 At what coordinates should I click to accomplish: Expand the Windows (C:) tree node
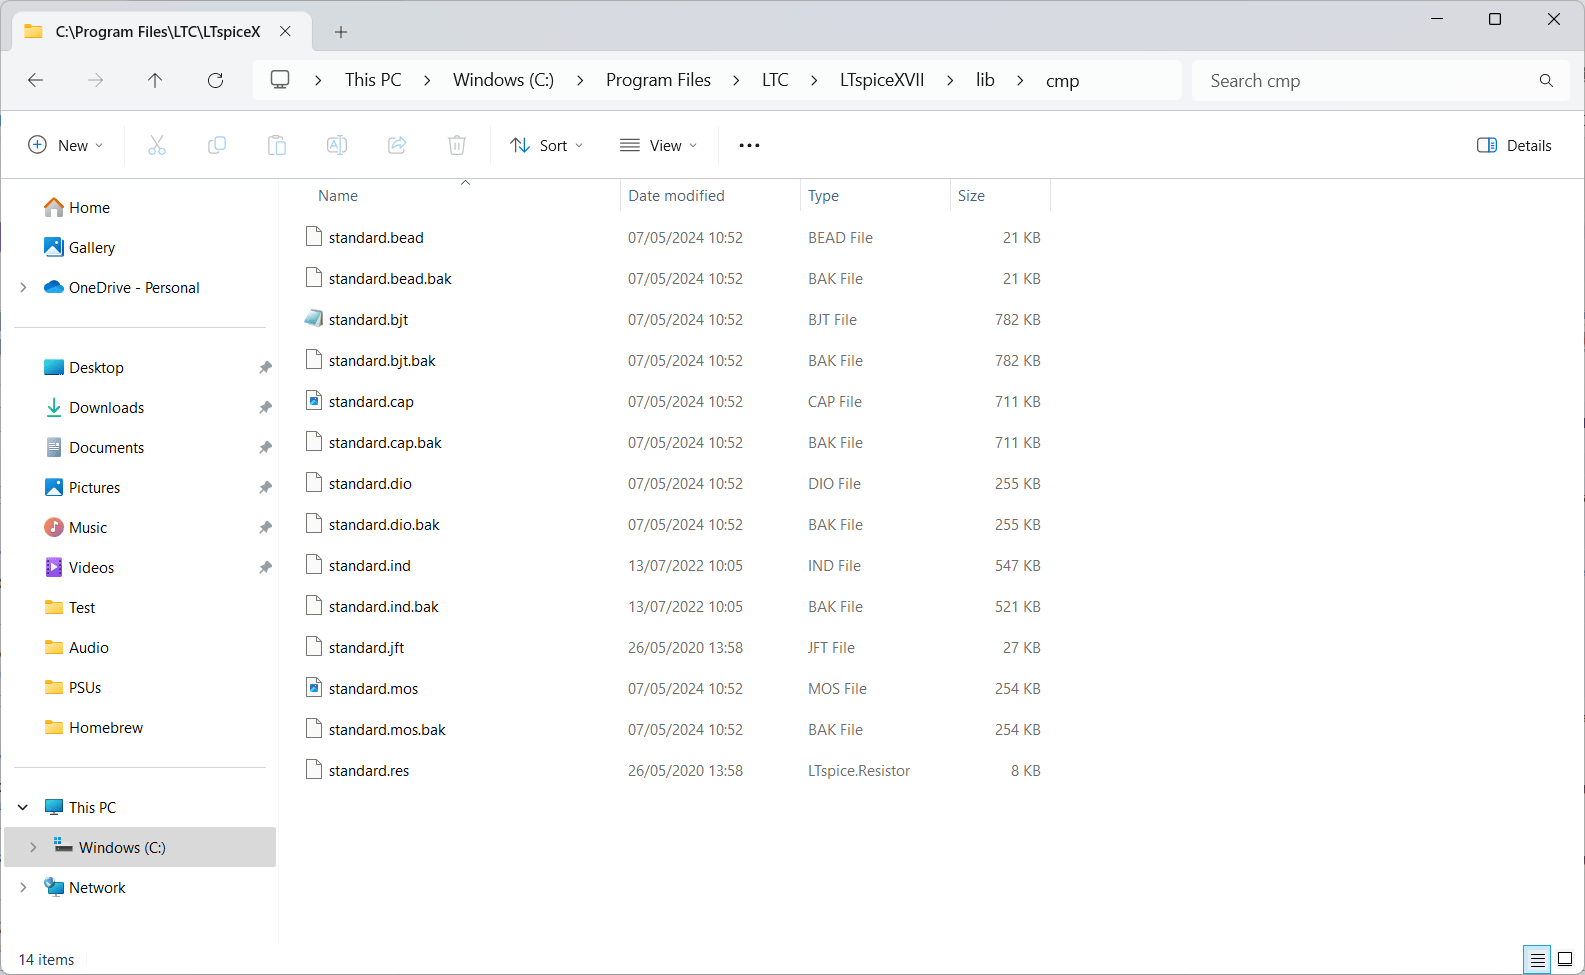click(x=33, y=847)
